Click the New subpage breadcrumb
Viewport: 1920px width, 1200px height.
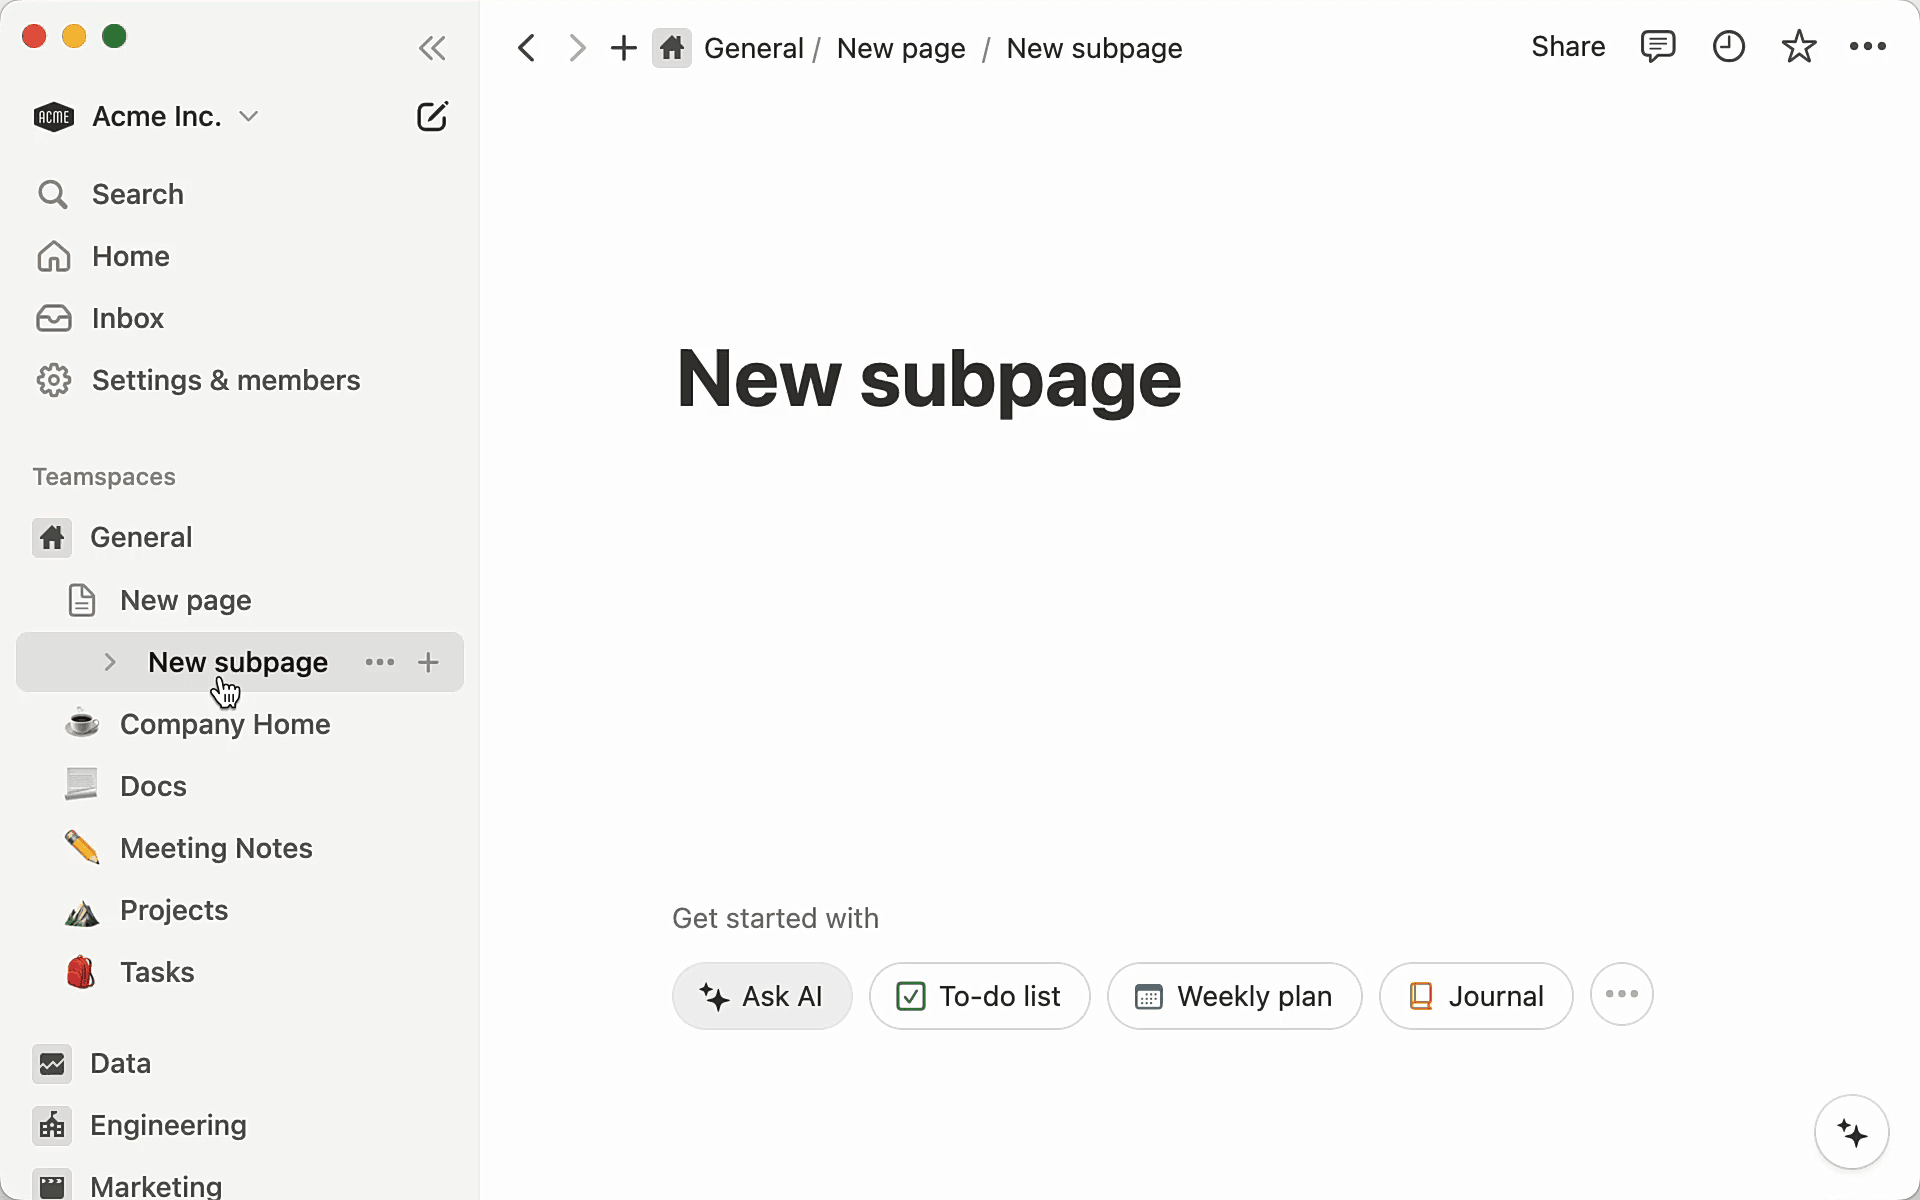tap(1094, 48)
